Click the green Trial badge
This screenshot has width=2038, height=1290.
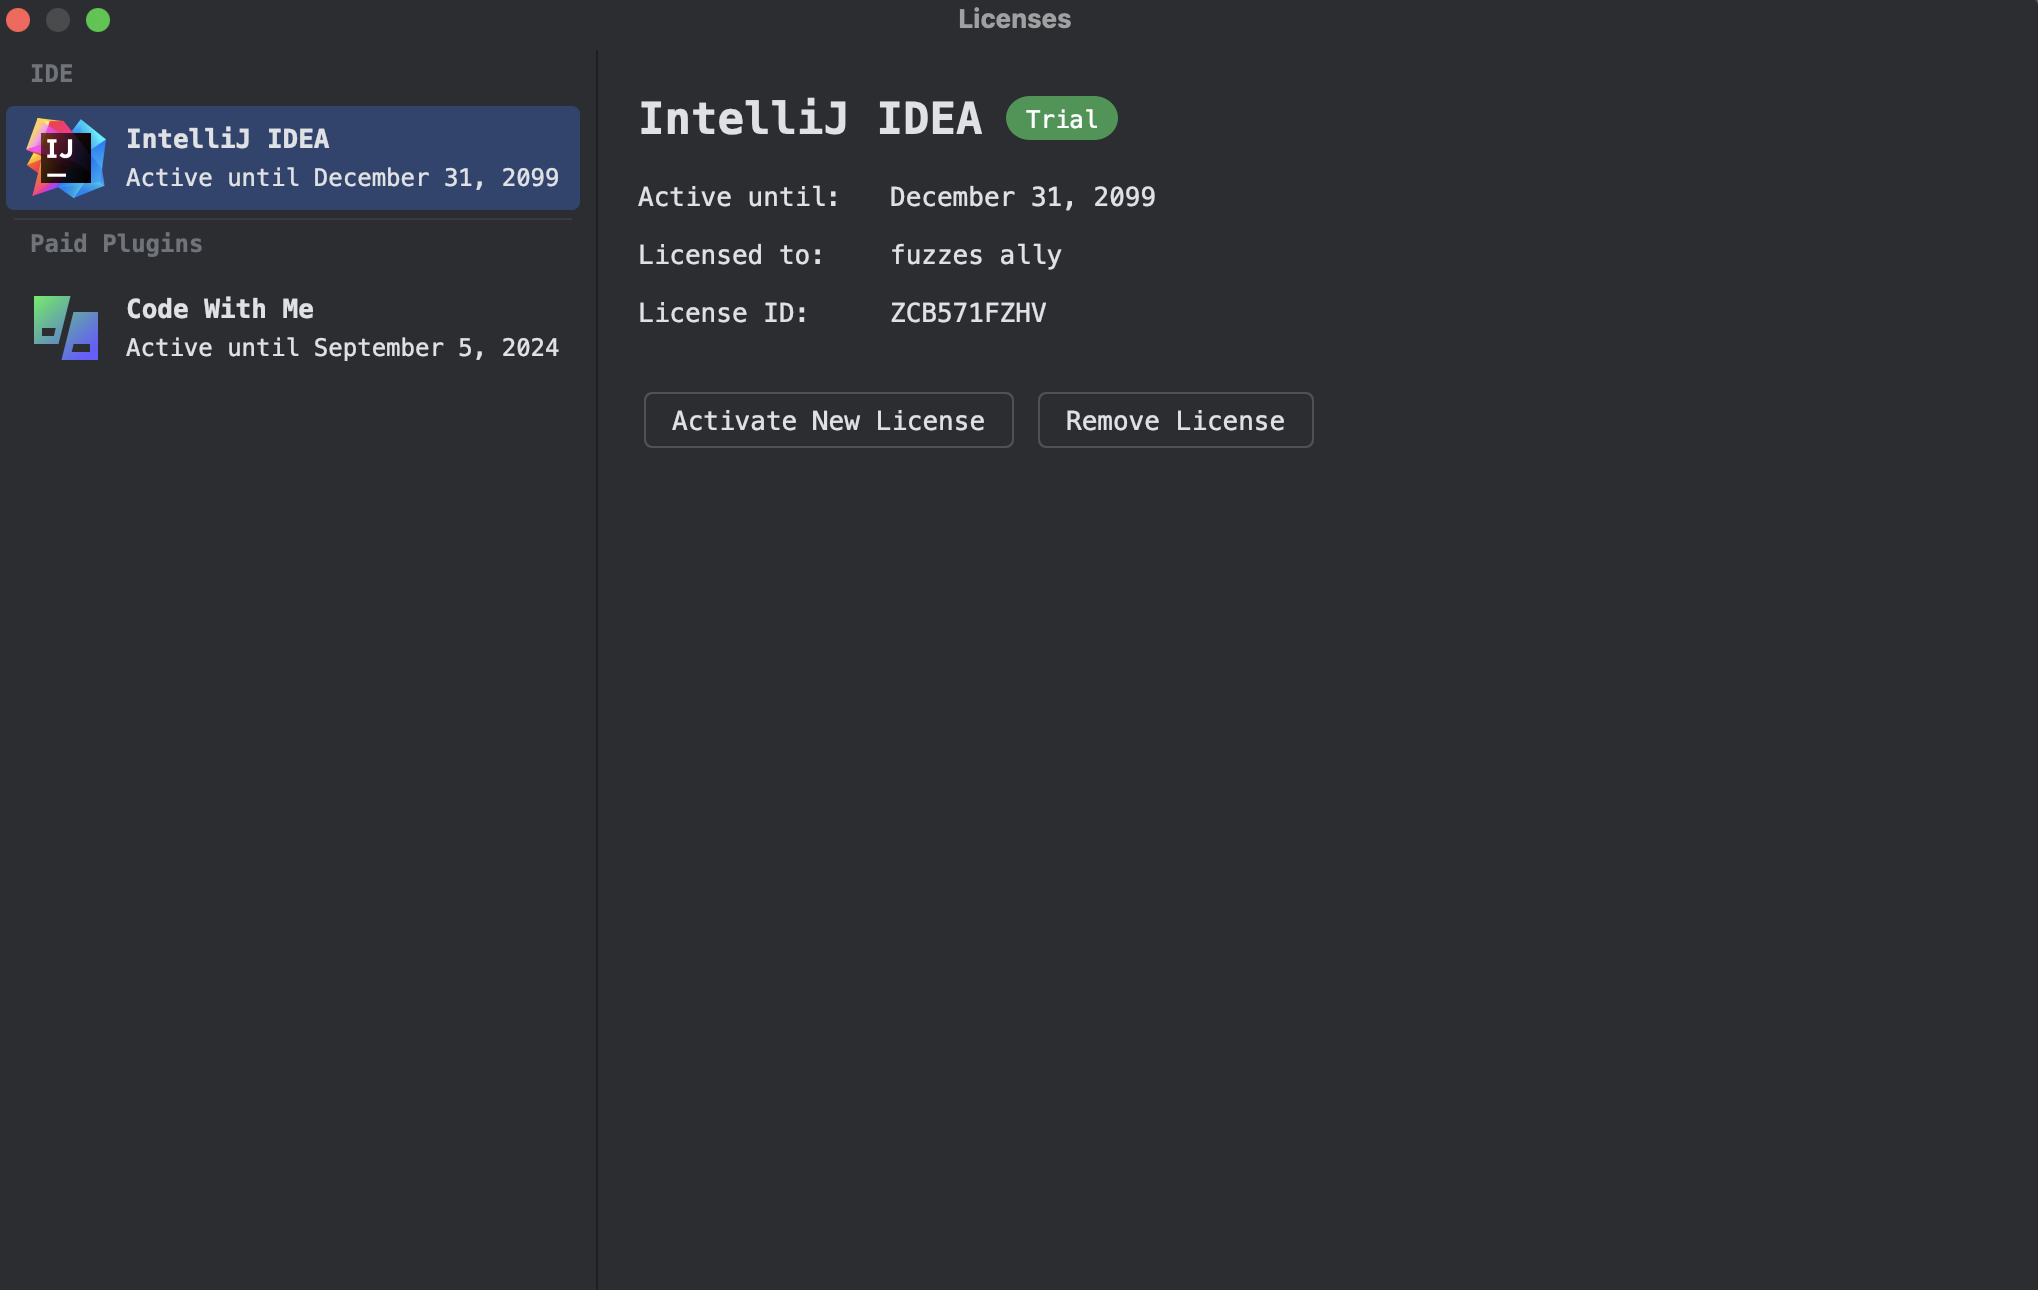point(1061,119)
